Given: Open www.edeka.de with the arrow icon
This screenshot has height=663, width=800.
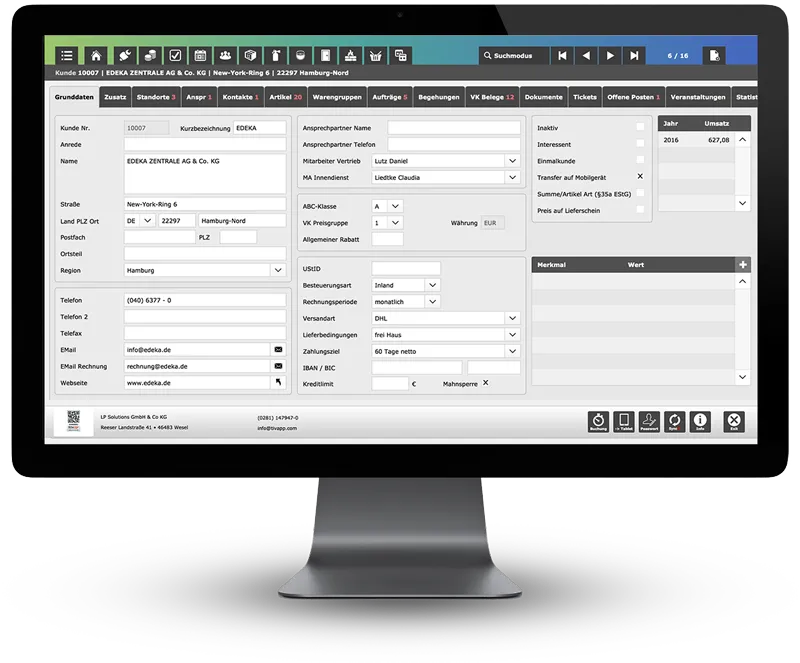Looking at the screenshot, I should pos(278,382).
